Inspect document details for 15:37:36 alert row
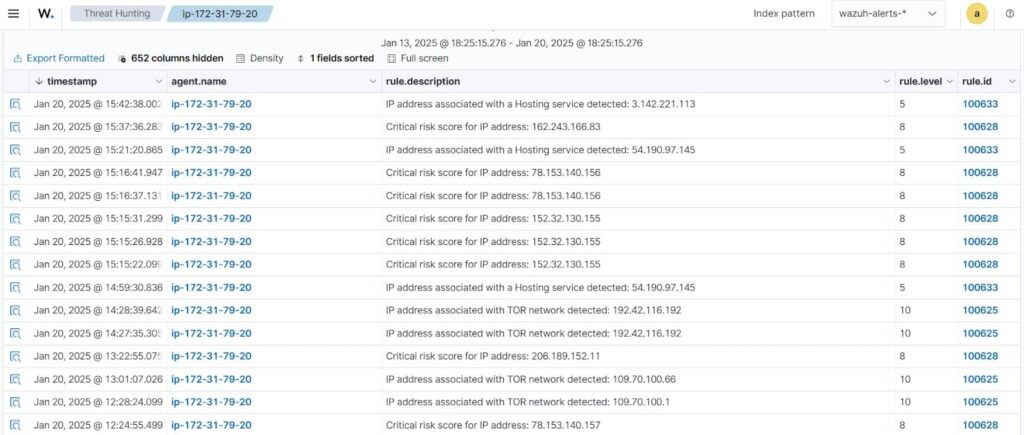This screenshot has height=435, width=1024. [16, 127]
